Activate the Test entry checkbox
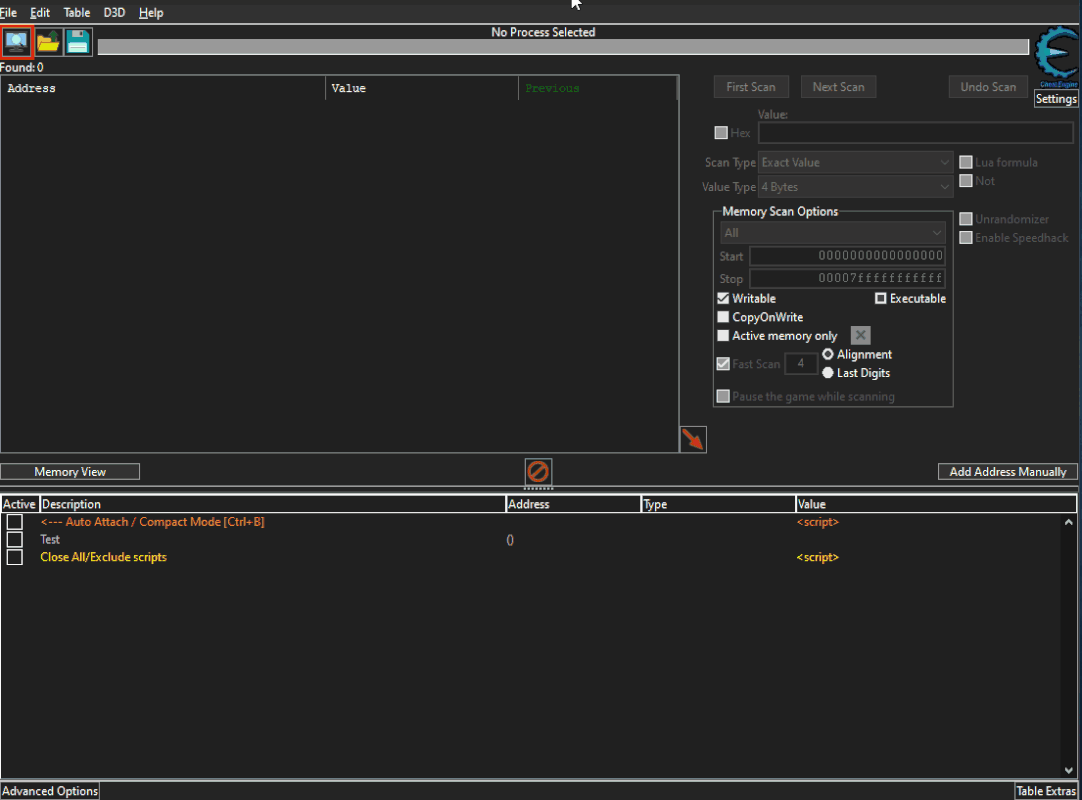1082x800 pixels. (14, 539)
